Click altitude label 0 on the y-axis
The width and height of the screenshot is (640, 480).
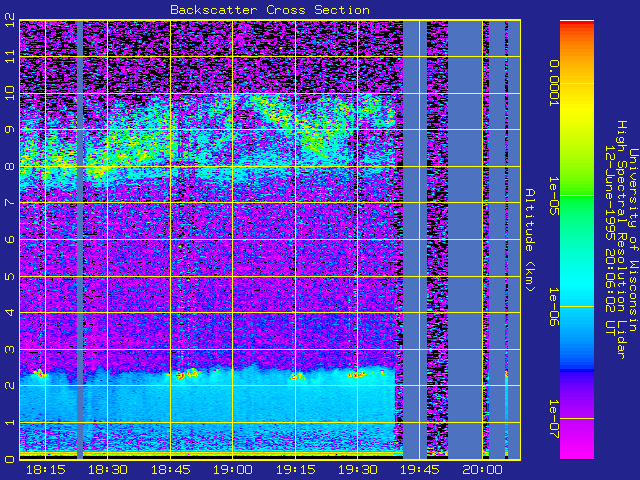point(10,459)
